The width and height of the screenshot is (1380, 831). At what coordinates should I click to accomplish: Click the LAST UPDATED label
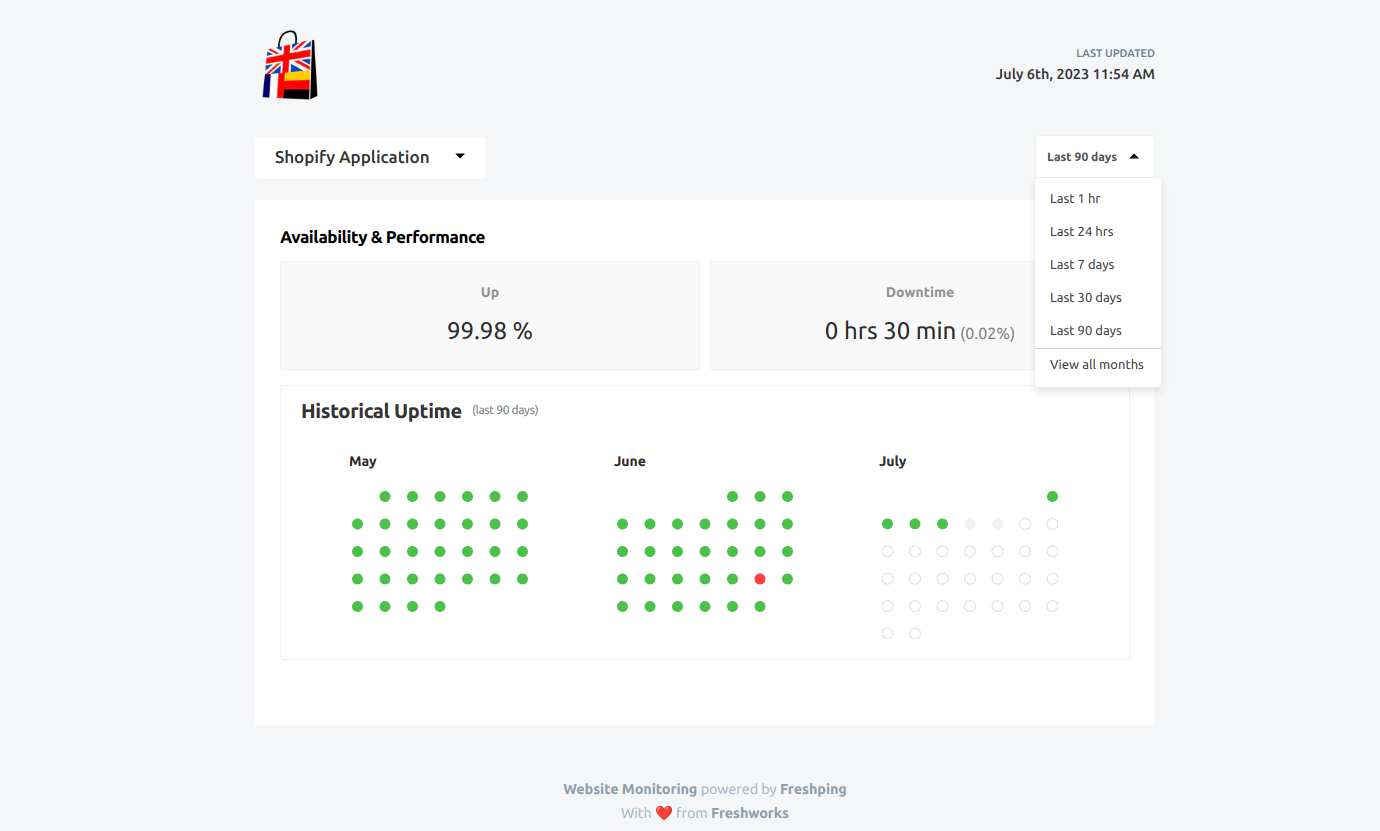[1115, 53]
